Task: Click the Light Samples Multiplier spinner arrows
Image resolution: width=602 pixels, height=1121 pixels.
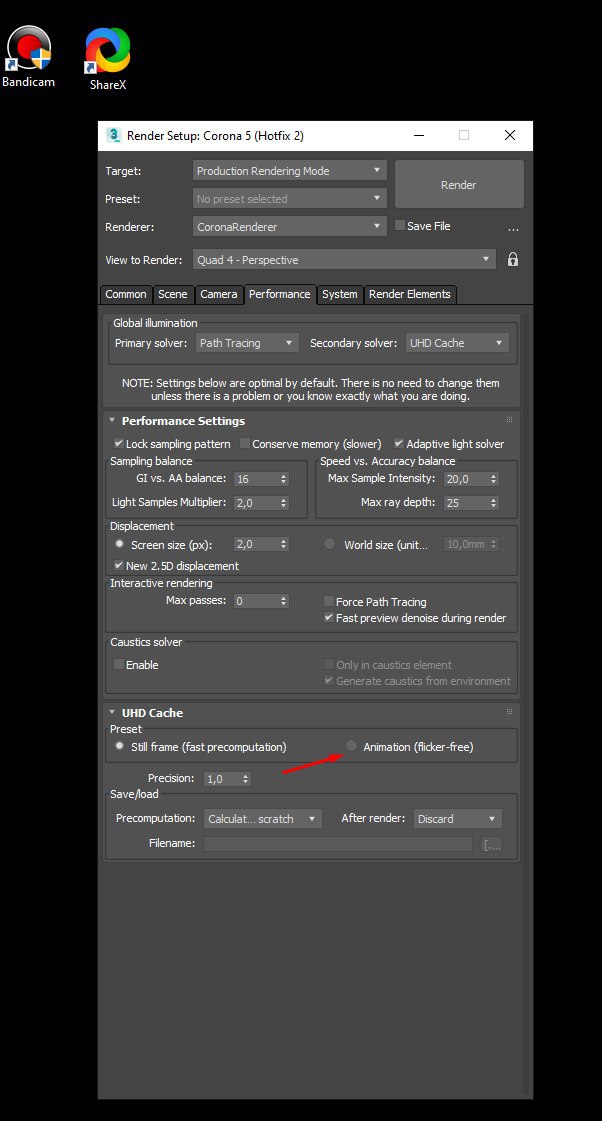Action: [x=284, y=503]
